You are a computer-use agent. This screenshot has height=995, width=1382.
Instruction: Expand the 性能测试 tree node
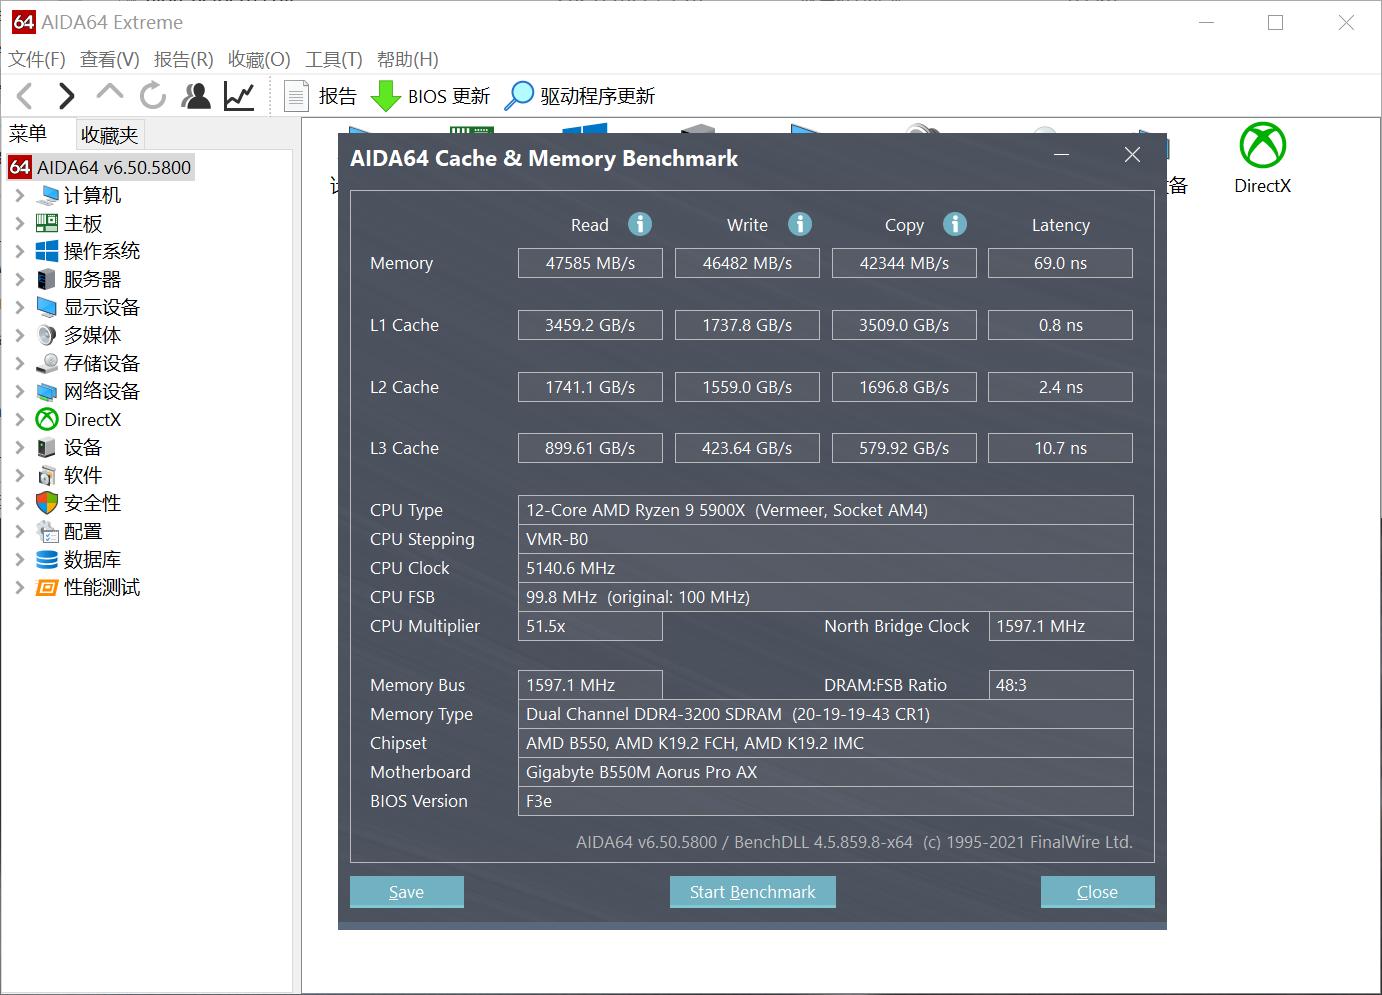click(19, 587)
